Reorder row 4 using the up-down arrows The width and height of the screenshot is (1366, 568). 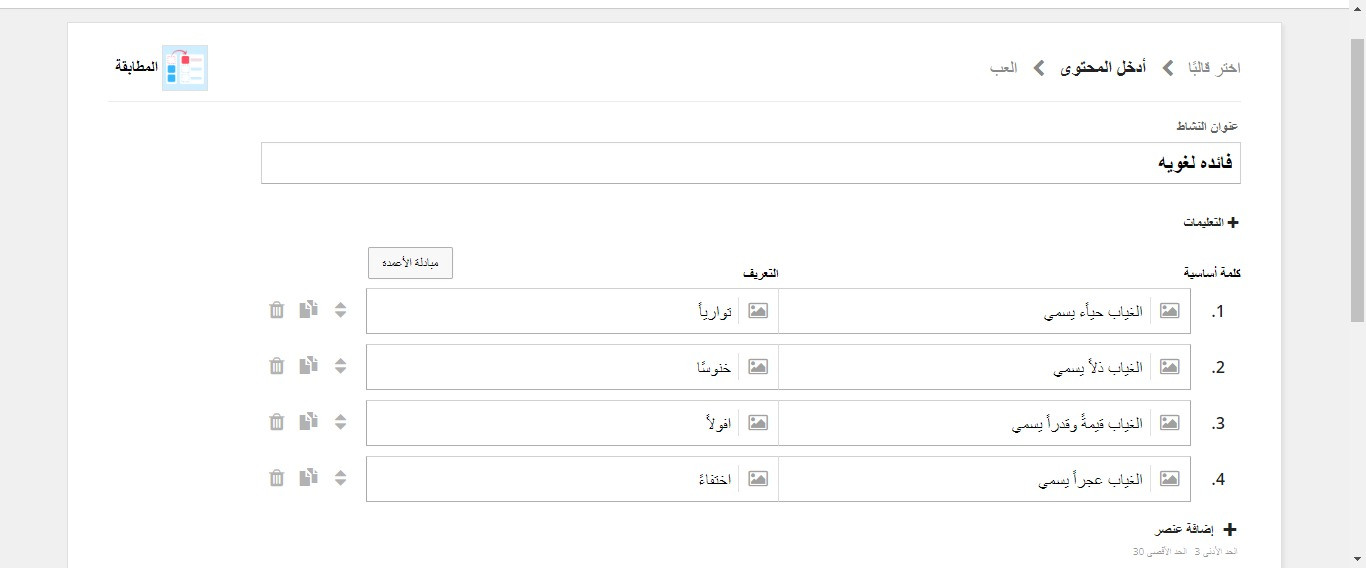point(340,479)
